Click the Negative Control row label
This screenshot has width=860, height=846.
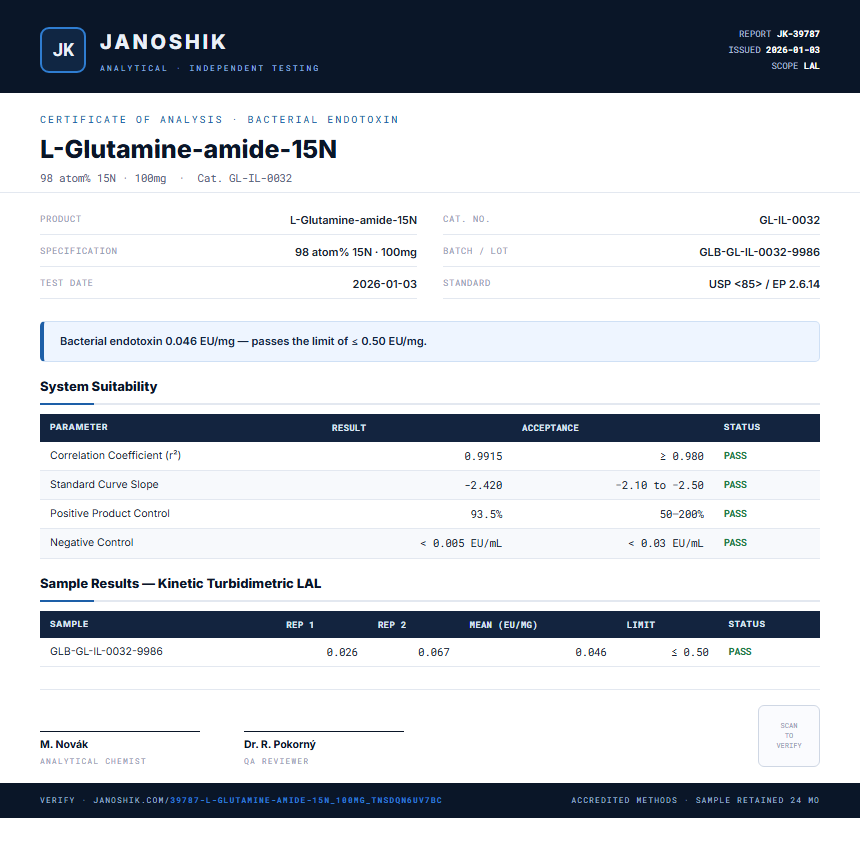(92, 543)
